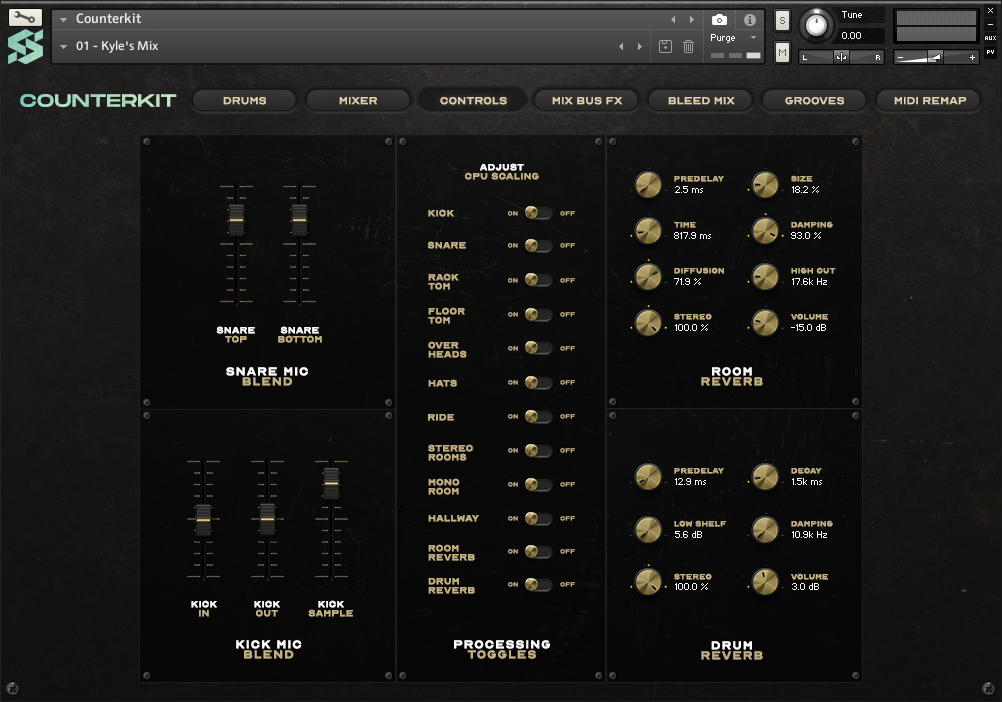Open the instrument edit wrench icon
Viewport: 1002px width, 702px height.
tap(25, 16)
